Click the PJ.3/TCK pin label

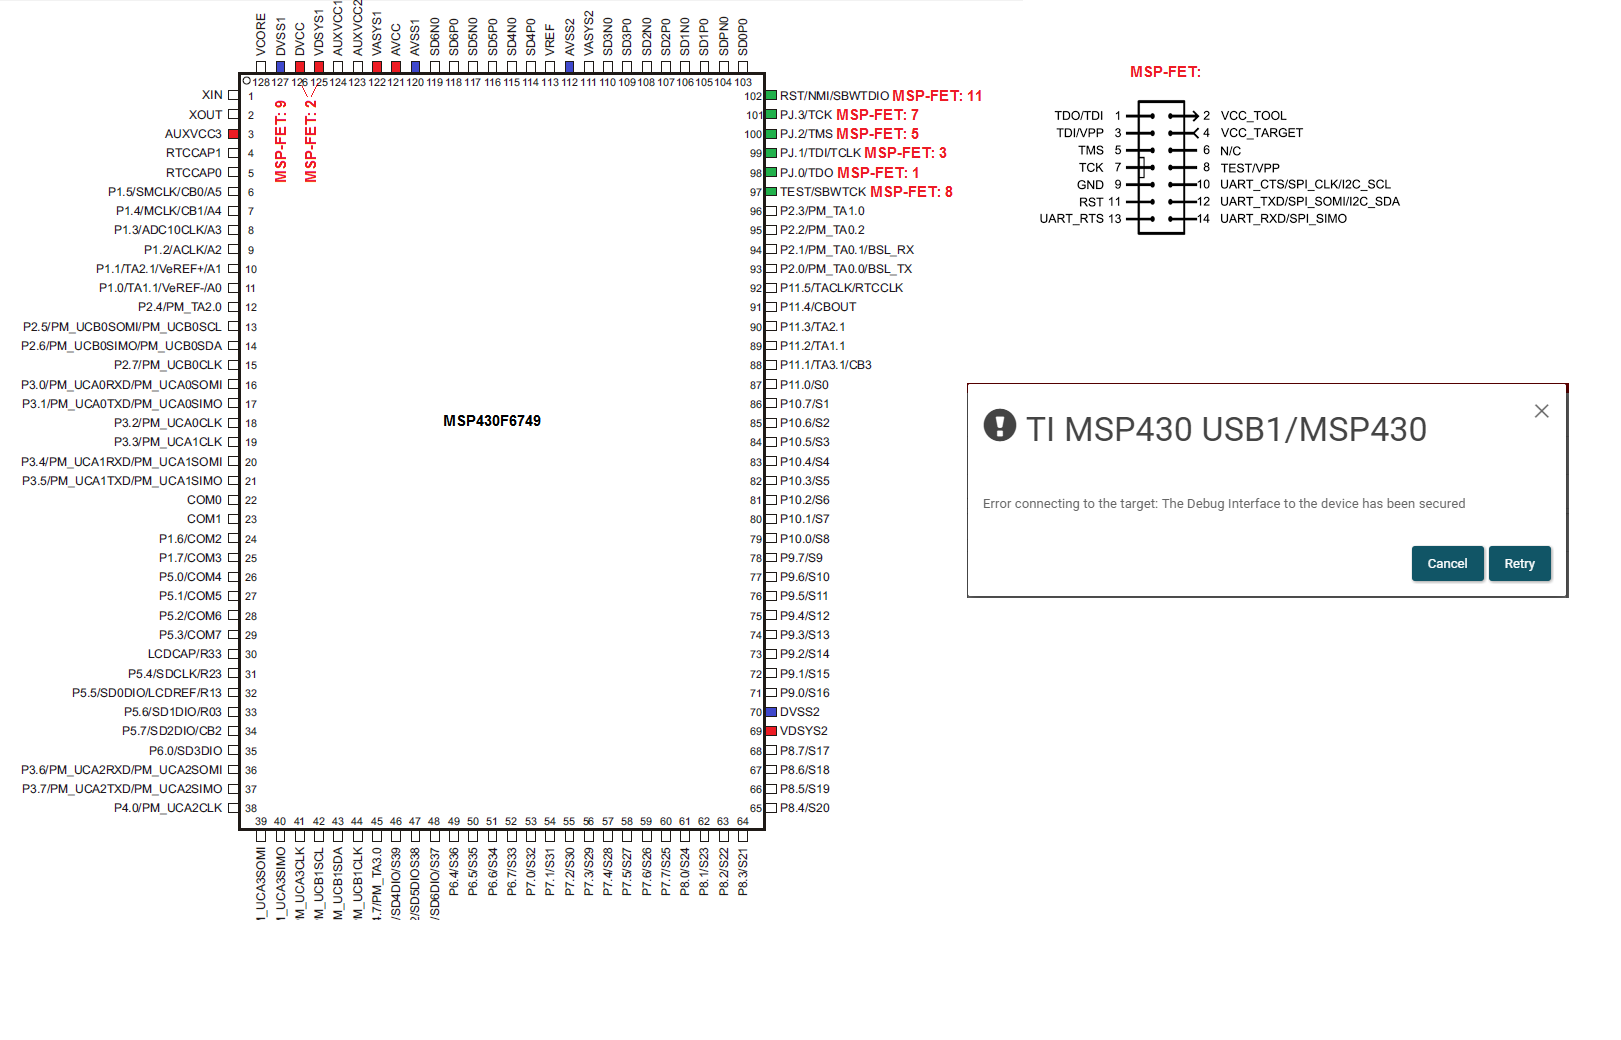[806, 115]
